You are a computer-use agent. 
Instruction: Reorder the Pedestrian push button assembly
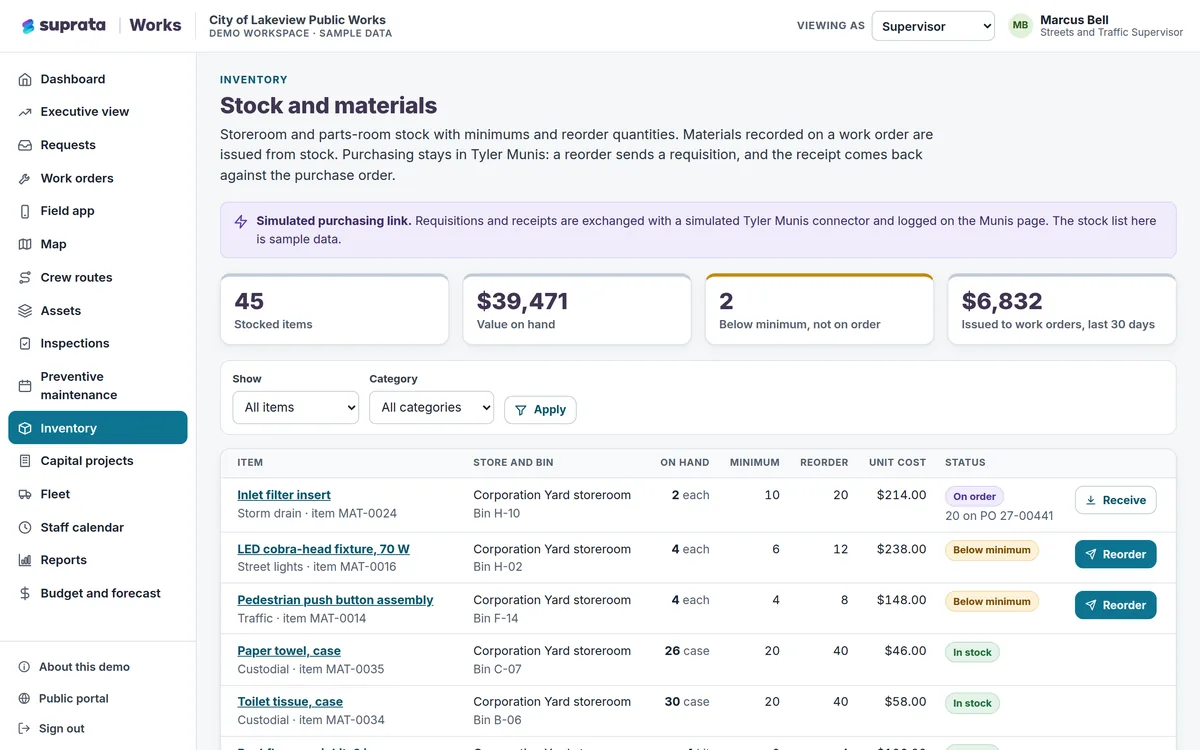click(1116, 605)
